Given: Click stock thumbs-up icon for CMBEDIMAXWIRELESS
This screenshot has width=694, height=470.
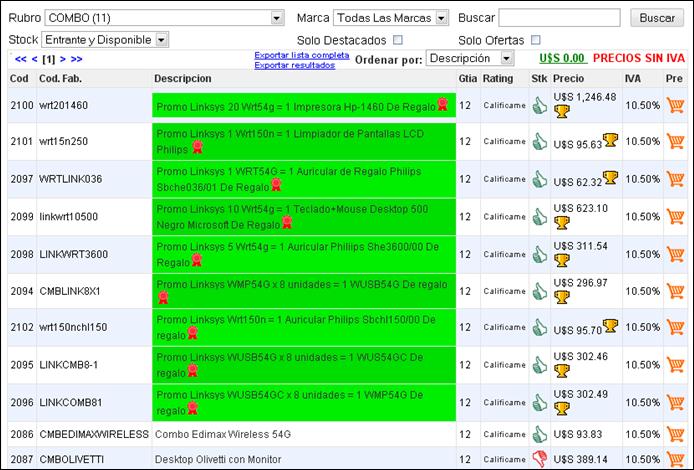Looking at the screenshot, I should click(x=540, y=434).
